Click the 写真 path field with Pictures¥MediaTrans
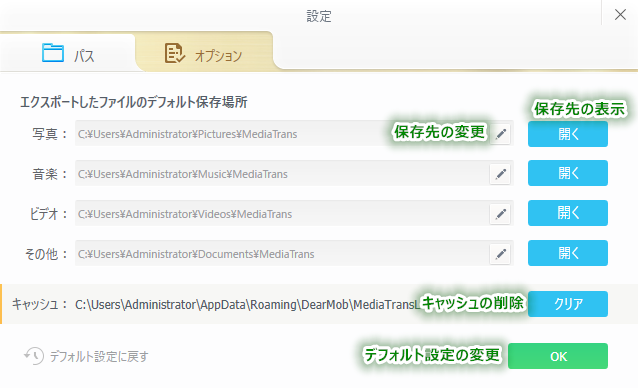Image resolution: width=638 pixels, height=388 pixels. [x=294, y=133]
